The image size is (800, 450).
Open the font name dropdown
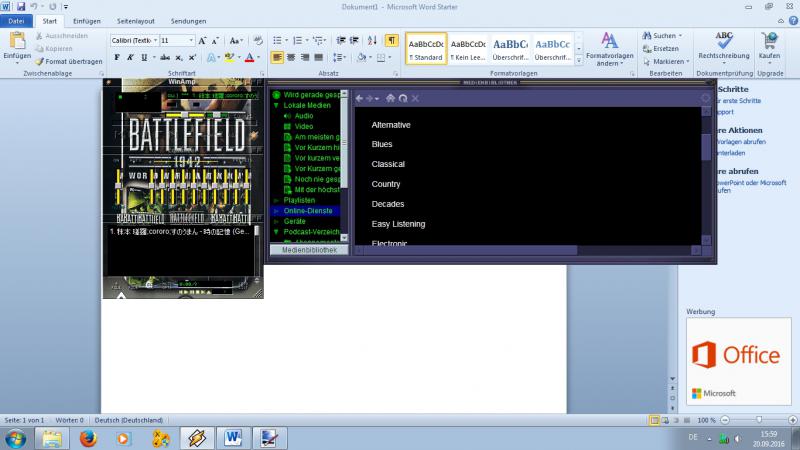coord(155,40)
